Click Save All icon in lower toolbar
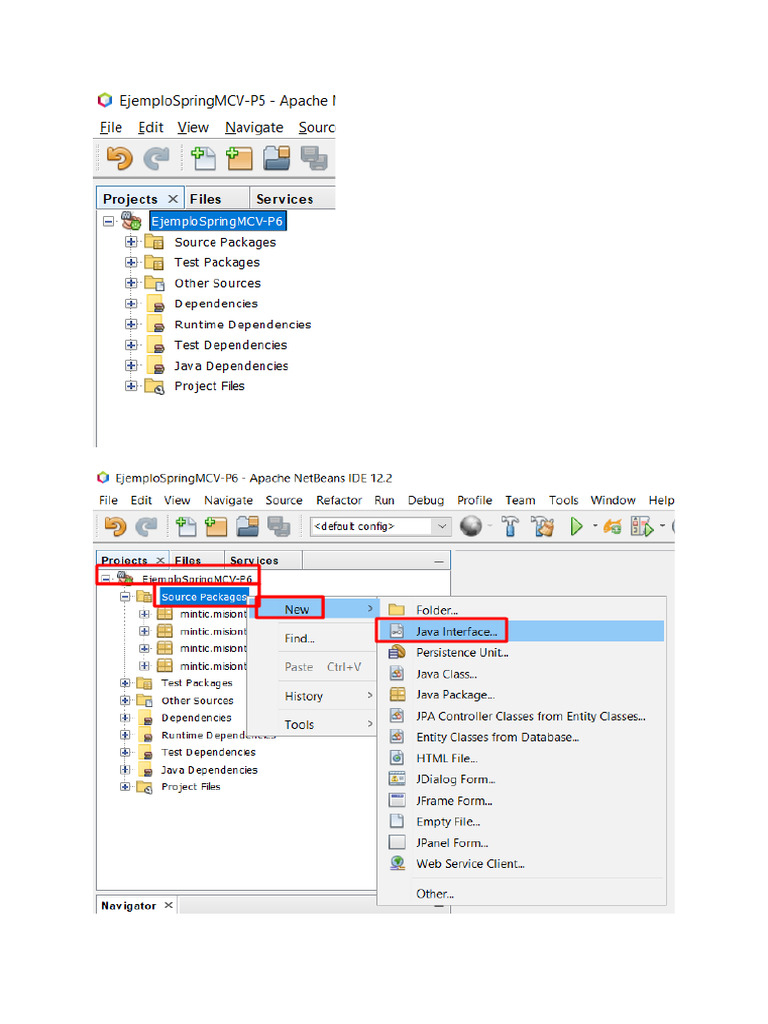The width and height of the screenshot is (768, 1024). coord(279,526)
